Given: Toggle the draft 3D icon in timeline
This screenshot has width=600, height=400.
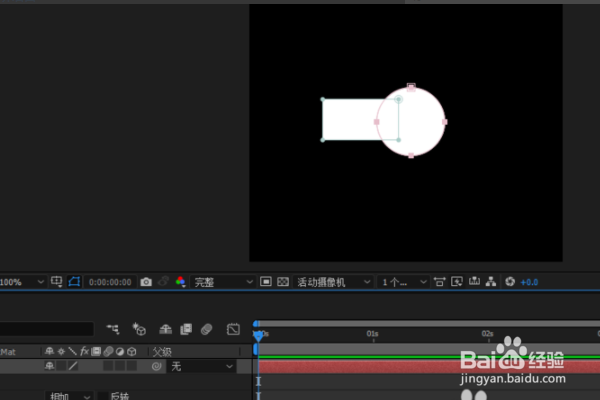Looking at the screenshot, I should point(139,329).
